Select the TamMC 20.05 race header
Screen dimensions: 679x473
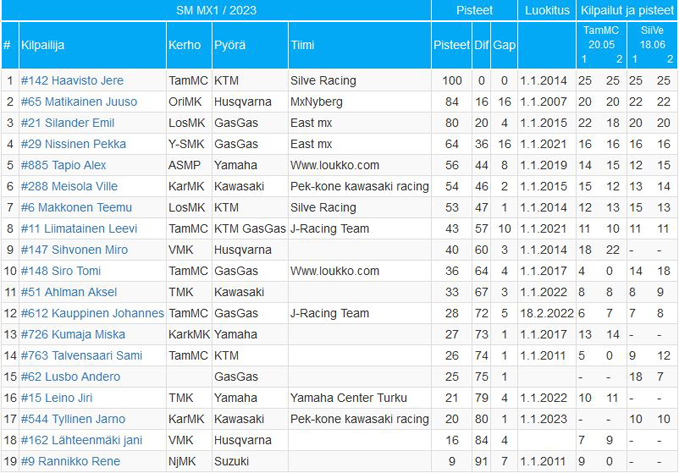(601, 37)
